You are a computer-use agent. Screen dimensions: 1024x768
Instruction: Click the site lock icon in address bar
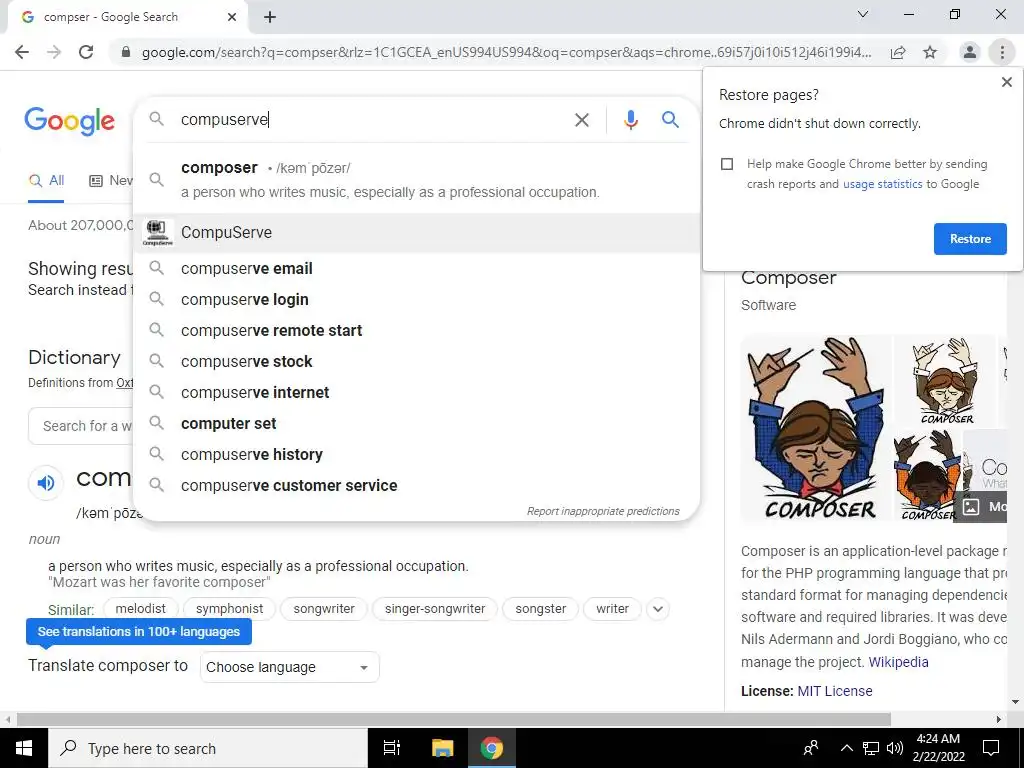(x=126, y=52)
